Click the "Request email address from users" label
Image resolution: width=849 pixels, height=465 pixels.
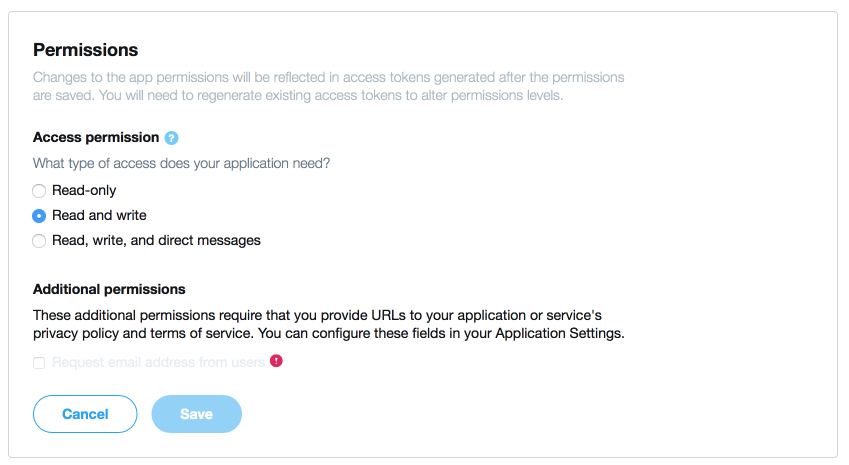tap(158, 362)
